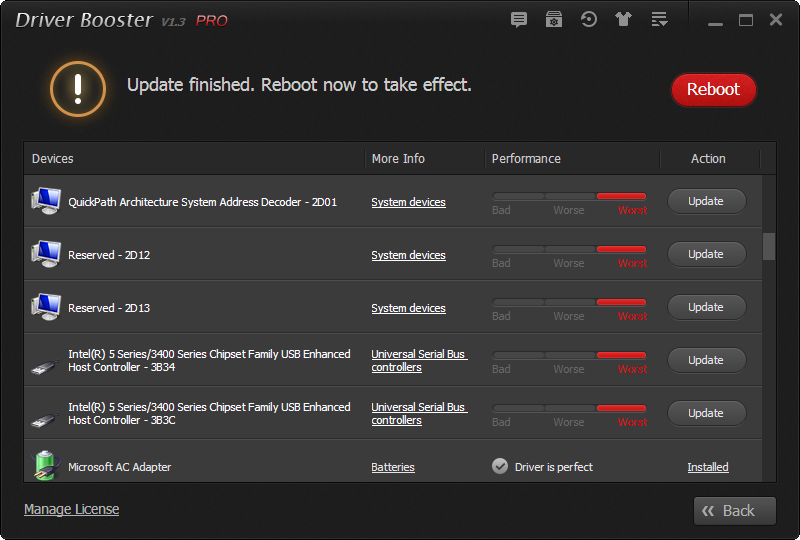The image size is (800, 540).
Task: Click the orange exclamation warning icon
Action: pyautogui.click(x=78, y=88)
